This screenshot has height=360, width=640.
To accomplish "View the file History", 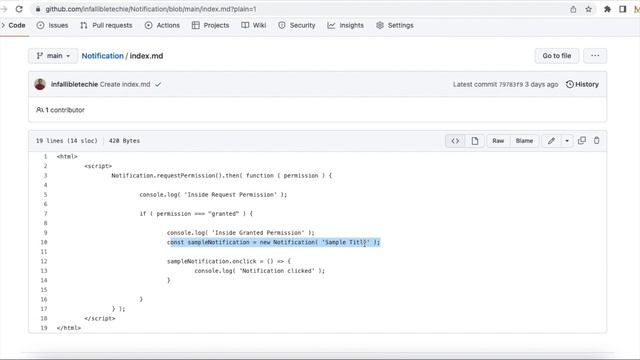I will (x=582, y=84).
